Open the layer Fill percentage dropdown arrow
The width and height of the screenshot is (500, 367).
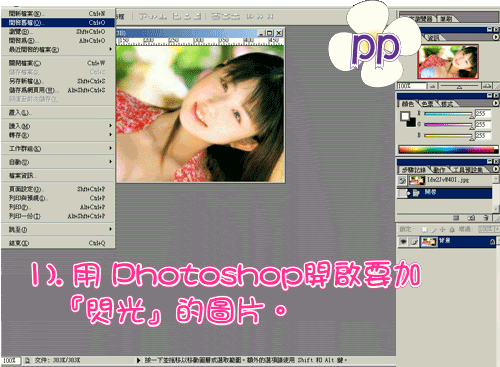[497, 229]
